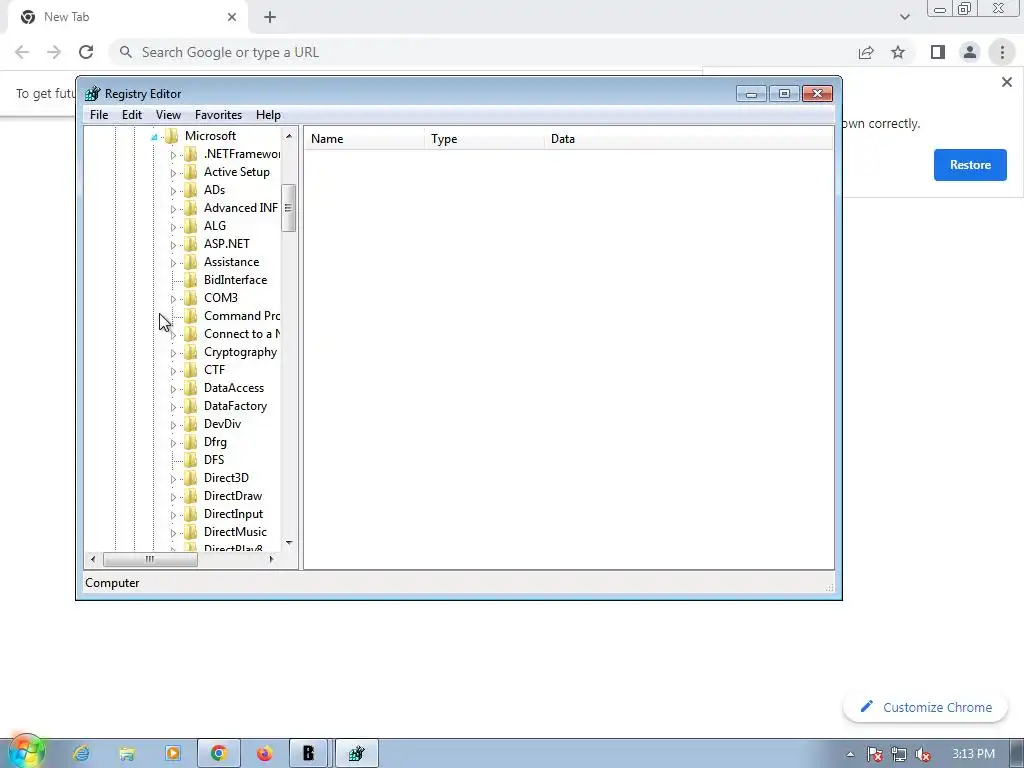The width and height of the screenshot is (1024, 768).
Task: Click tree scroll down arrow
Action: click(289, 543)
